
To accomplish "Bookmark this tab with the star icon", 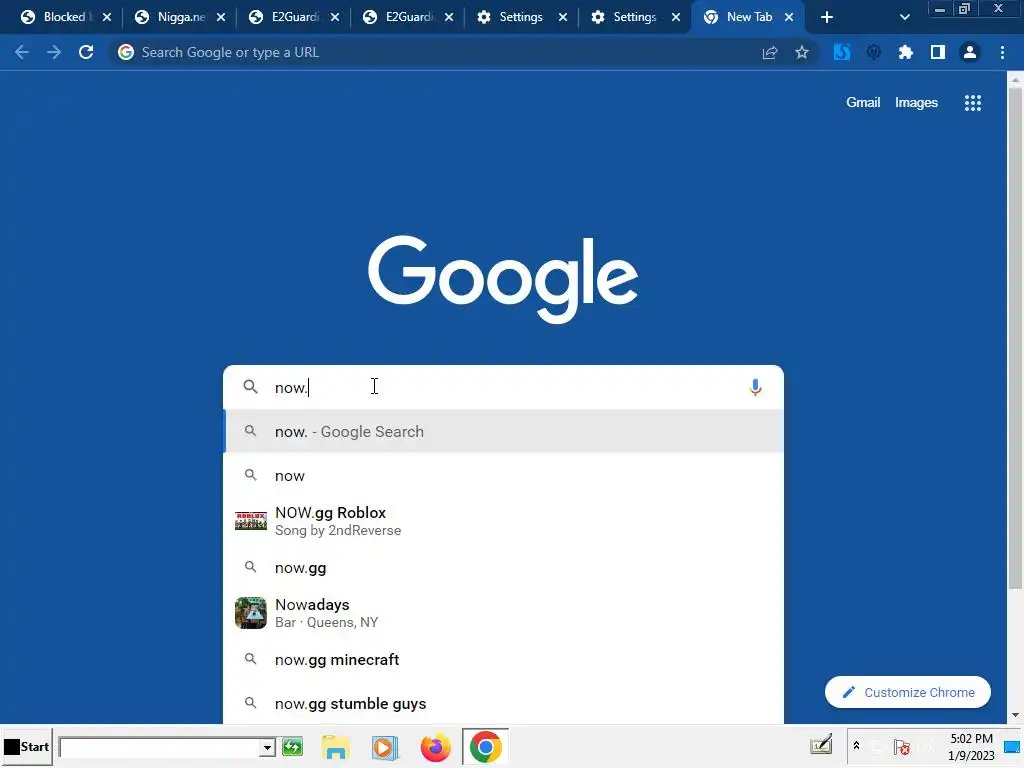I will (x=802, y=52).
